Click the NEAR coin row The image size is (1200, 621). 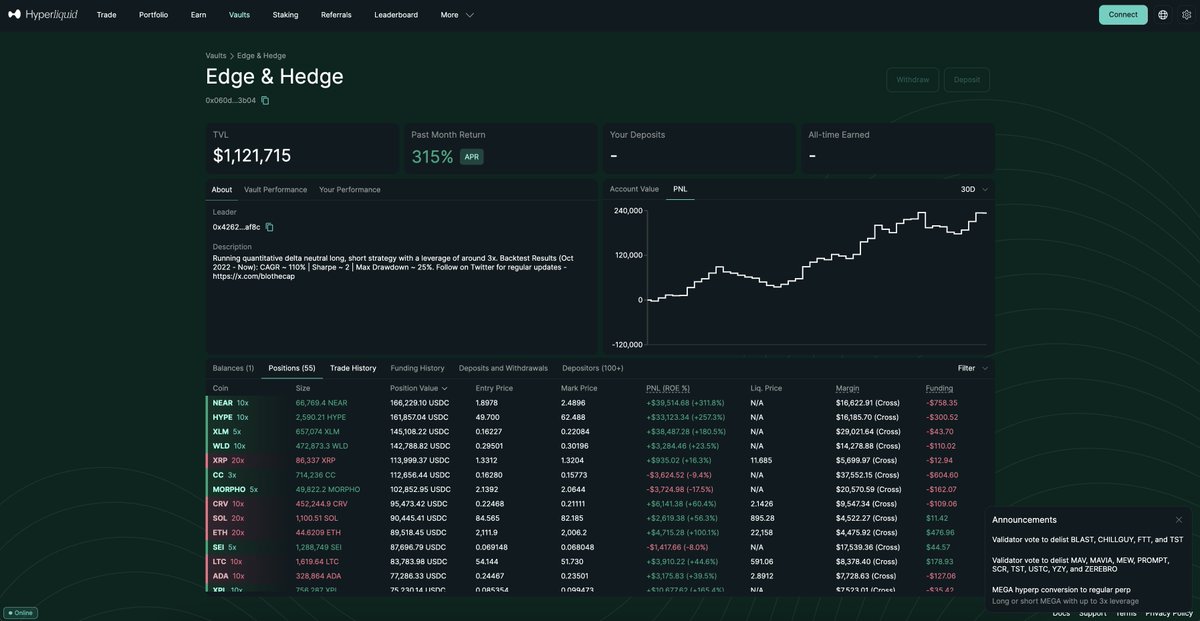click(600, 403)
